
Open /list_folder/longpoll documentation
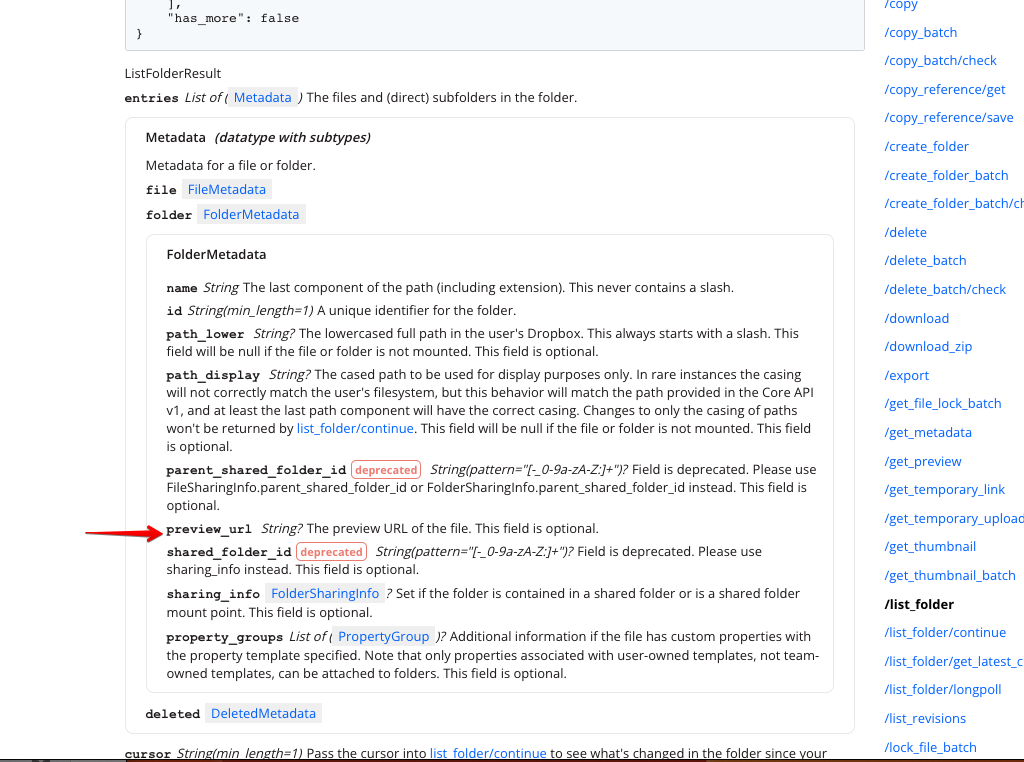click(943, 689)
